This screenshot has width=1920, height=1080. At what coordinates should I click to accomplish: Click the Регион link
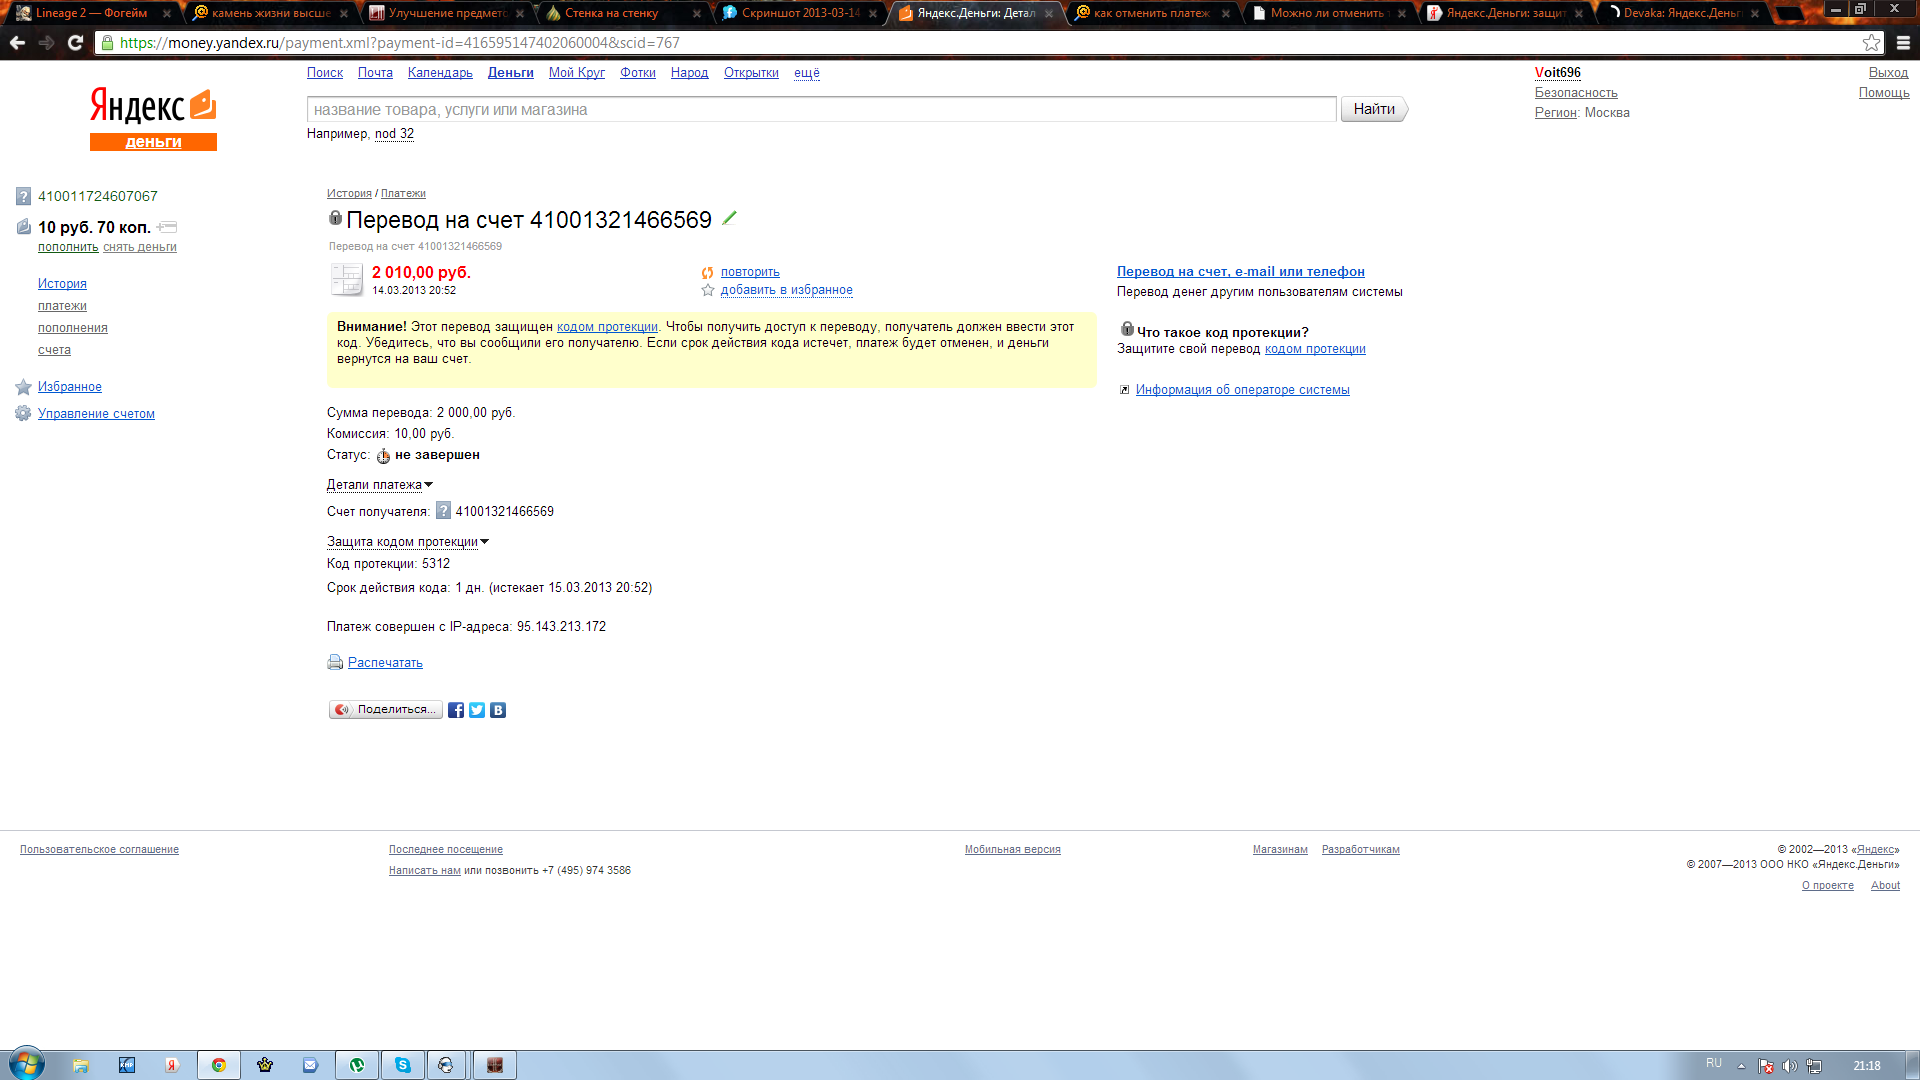[1556, 113]
